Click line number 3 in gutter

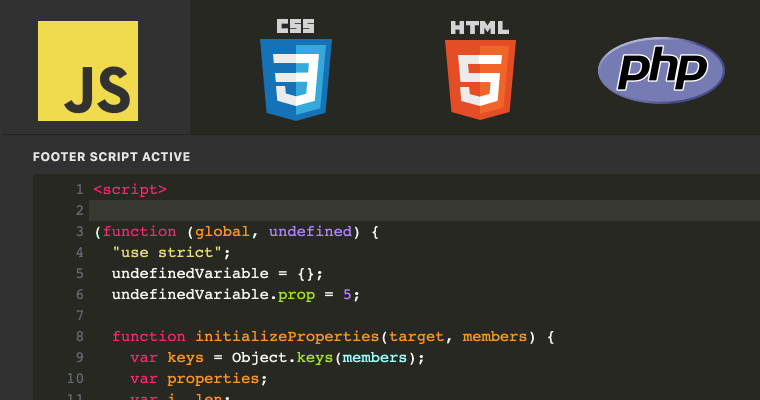(79, 232)
